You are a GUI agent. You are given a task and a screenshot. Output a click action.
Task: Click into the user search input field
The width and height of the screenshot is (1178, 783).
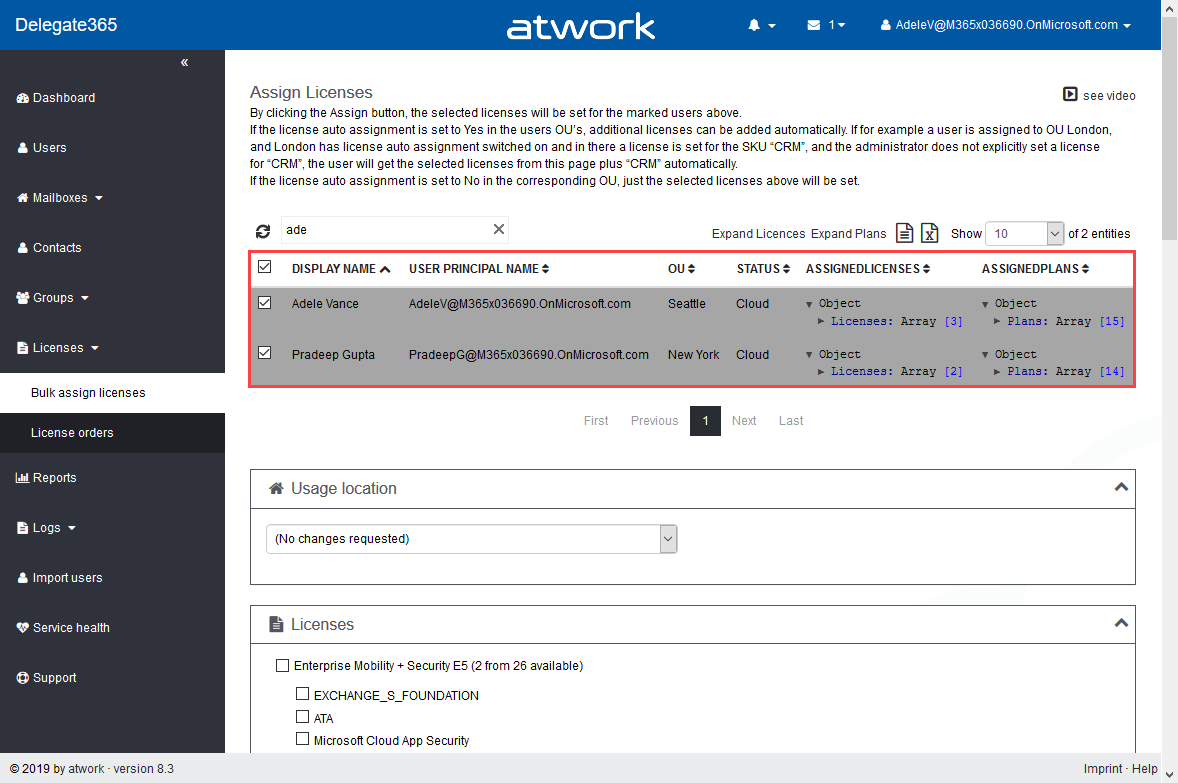385,230
